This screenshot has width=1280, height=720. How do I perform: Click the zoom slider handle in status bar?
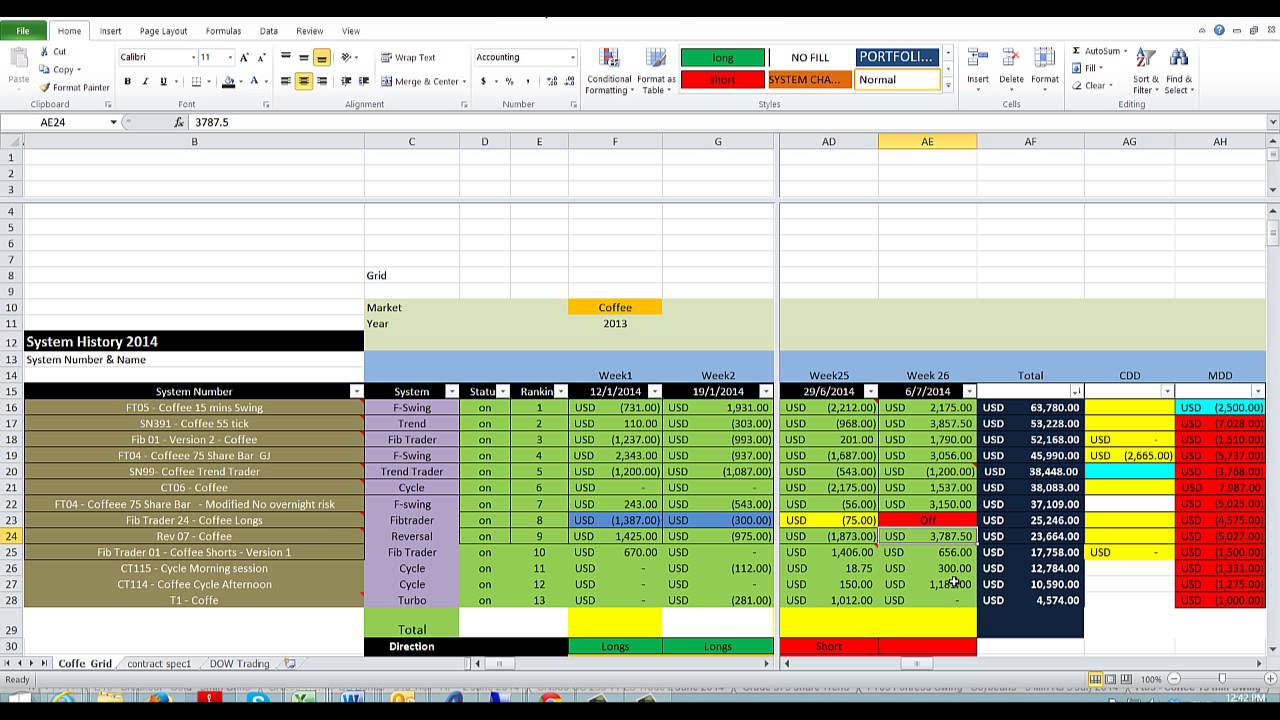pos(1222,679)
